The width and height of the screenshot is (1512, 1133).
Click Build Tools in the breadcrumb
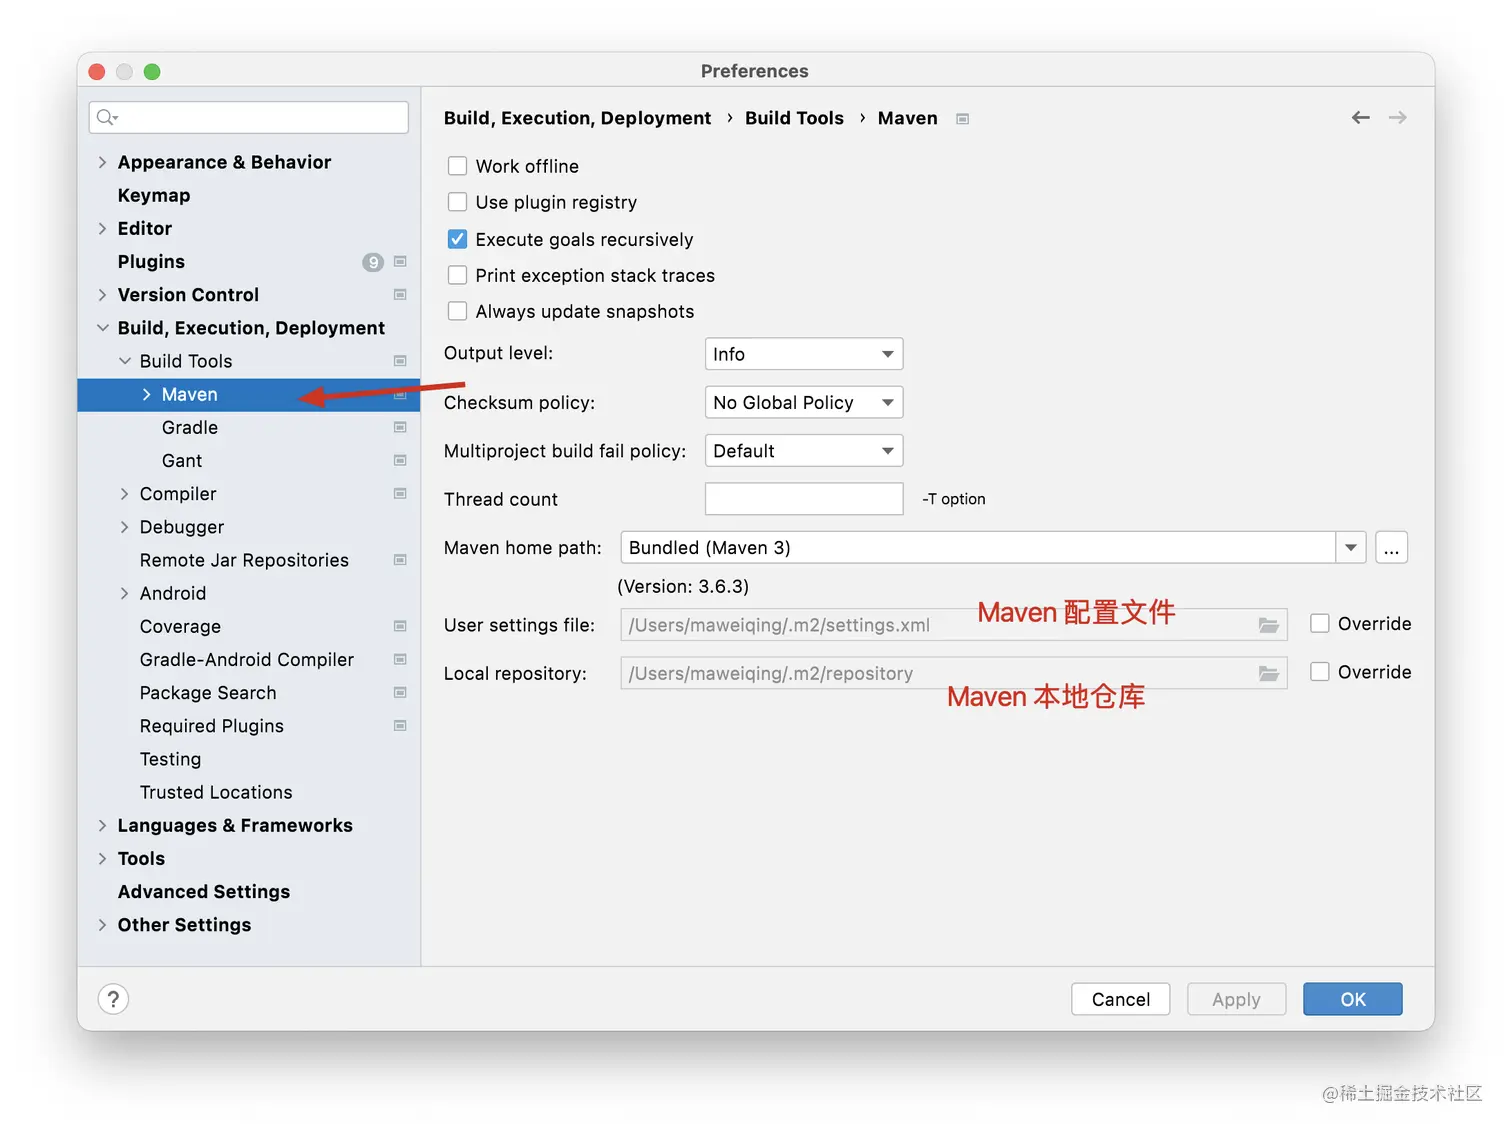794,118
